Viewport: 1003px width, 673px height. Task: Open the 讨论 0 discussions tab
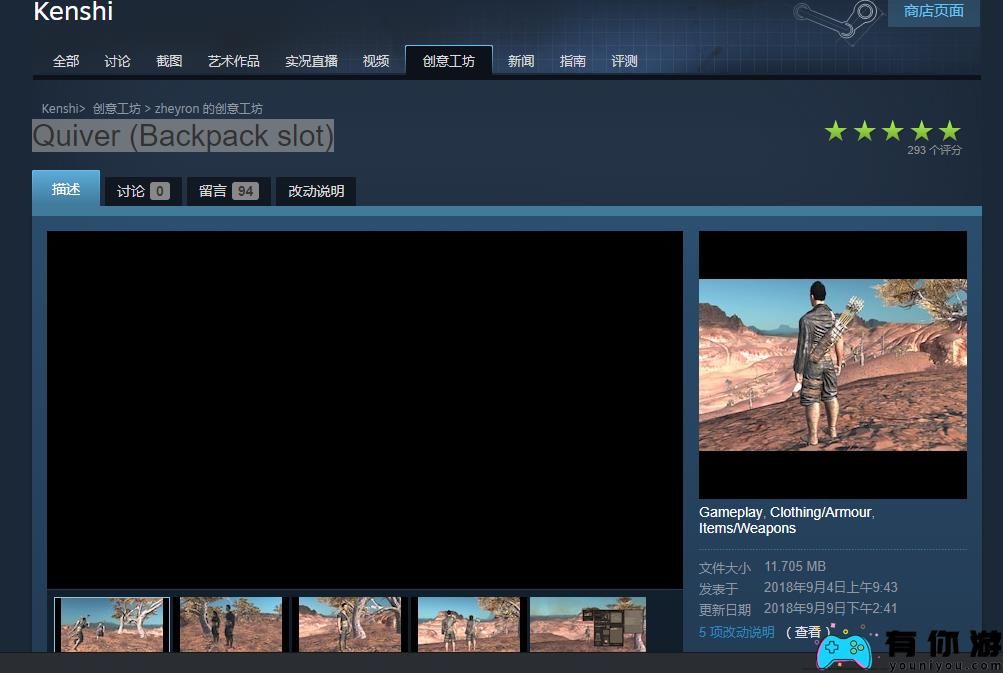[142, 190]
